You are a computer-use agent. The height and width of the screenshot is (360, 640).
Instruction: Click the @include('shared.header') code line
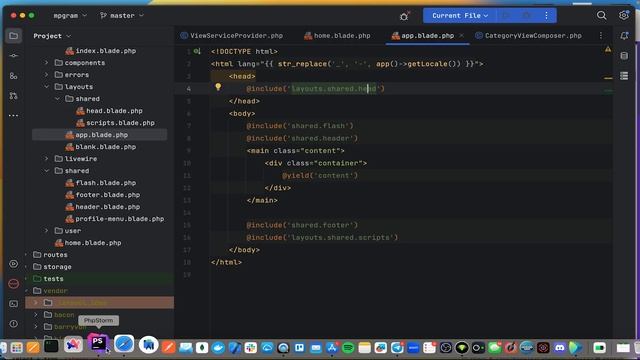(x=302, y=138)
